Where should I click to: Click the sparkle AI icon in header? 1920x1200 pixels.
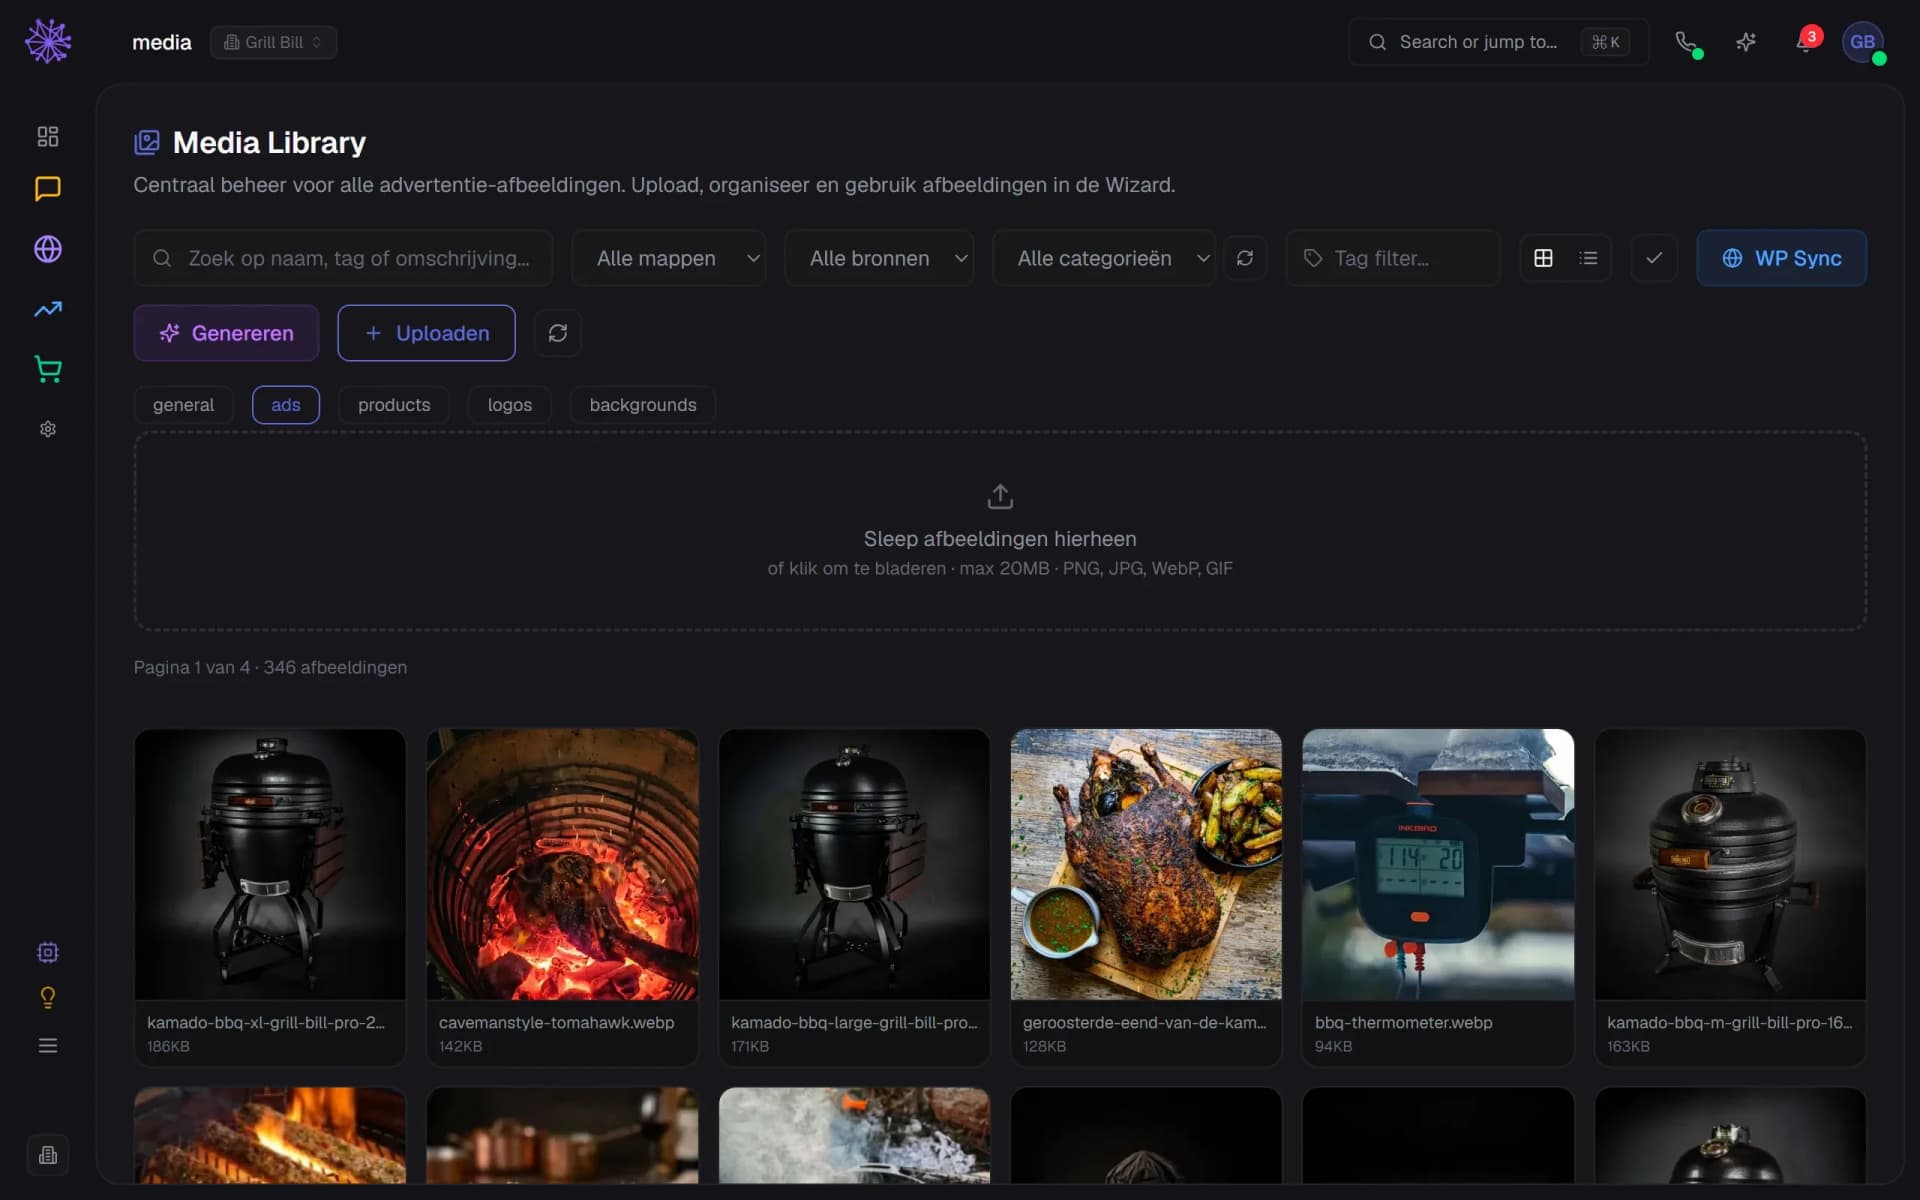pyautogui.click(x=1746, y=42)
